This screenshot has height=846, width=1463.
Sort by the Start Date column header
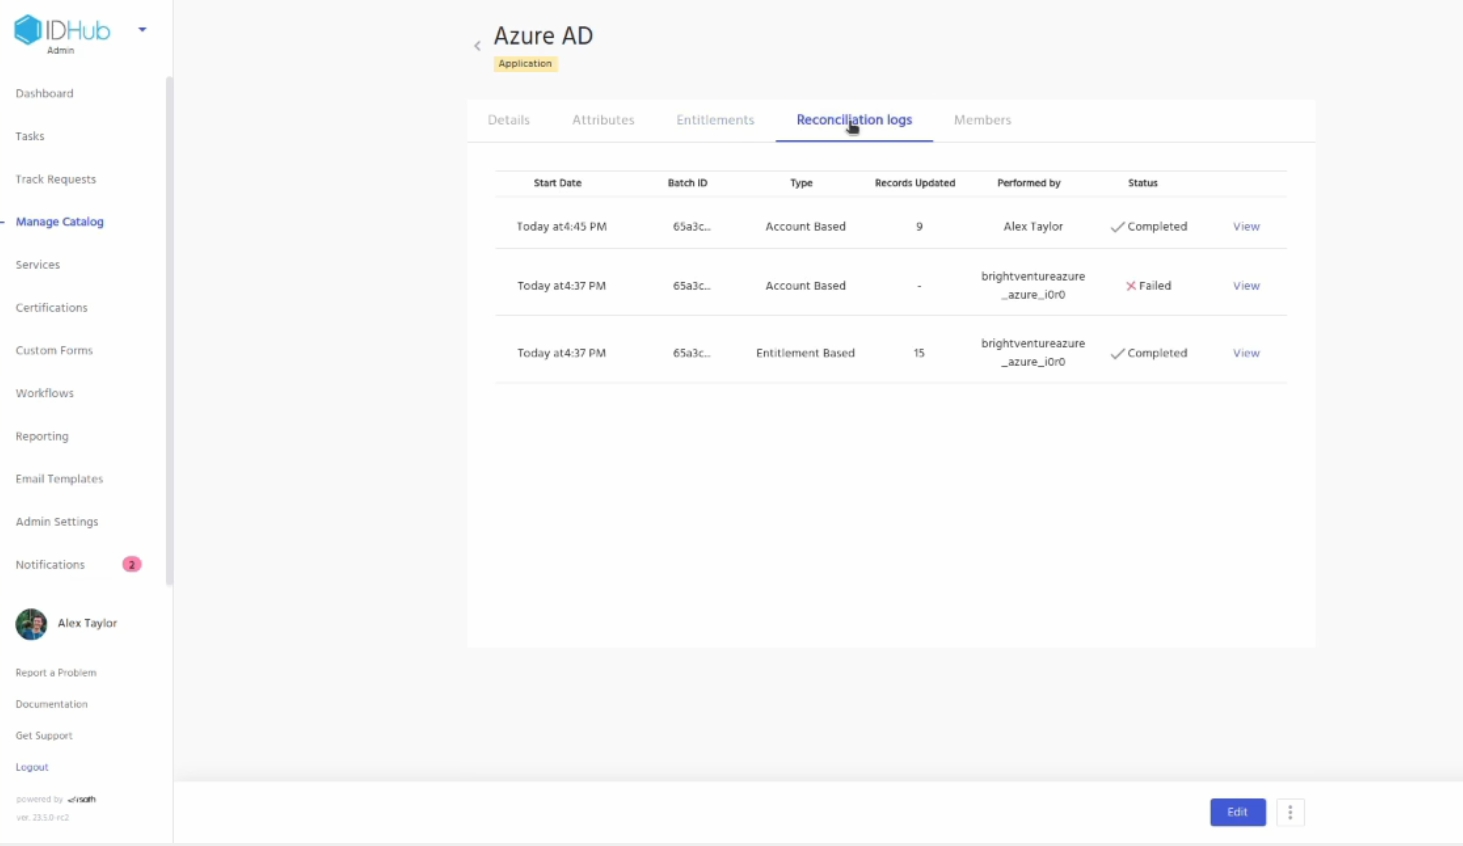pyautogui.click(x=557, y=183)
